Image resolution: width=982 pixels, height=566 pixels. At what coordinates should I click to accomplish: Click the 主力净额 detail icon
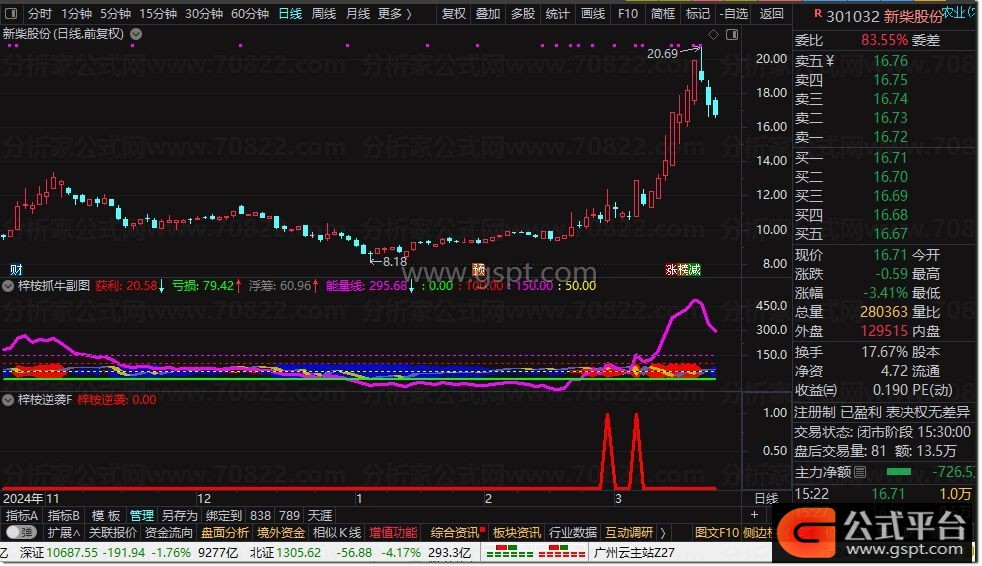pyautogui.click(x=860, y=472)
